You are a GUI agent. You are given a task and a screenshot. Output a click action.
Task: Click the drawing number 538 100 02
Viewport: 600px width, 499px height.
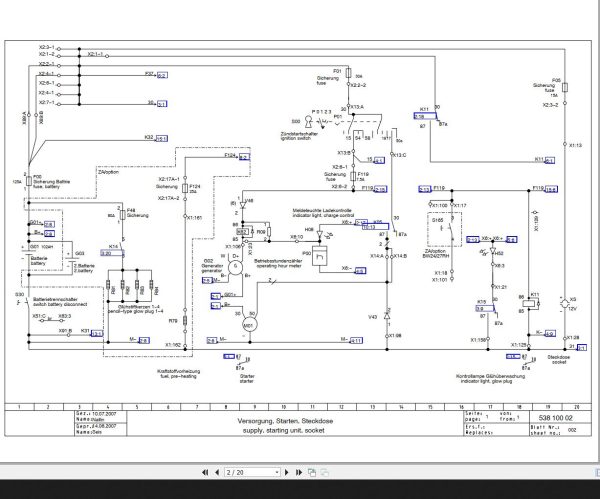tap(556, 418)
